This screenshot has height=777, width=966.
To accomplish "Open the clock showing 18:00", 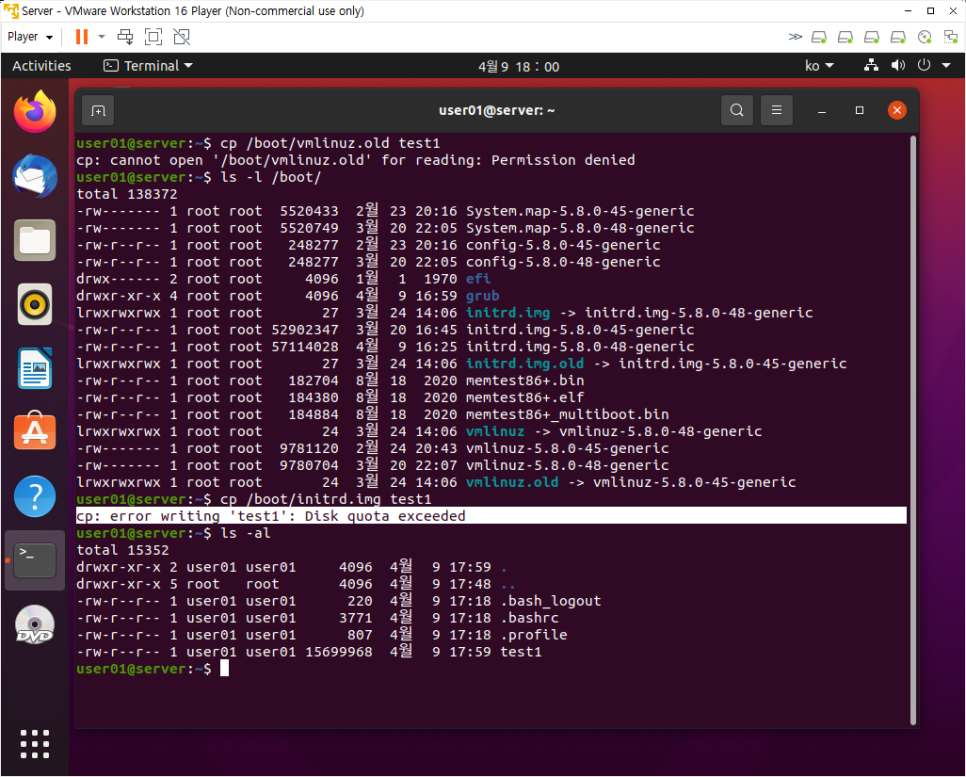I will (519, 67).
